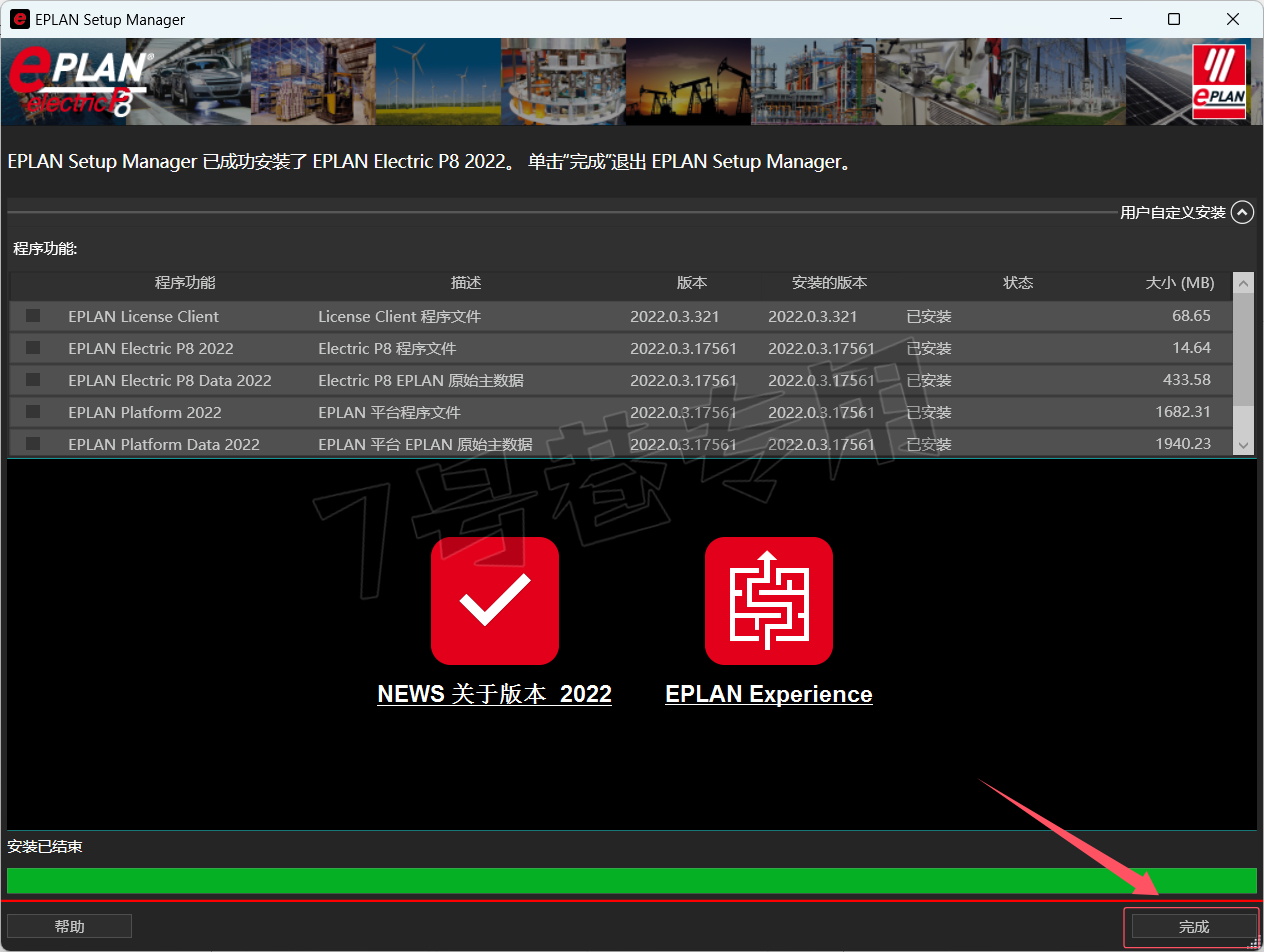The image size is (1264, 952).
Task: Select the EPLAN Platform Data 2022 name
Action: point(164,444)
